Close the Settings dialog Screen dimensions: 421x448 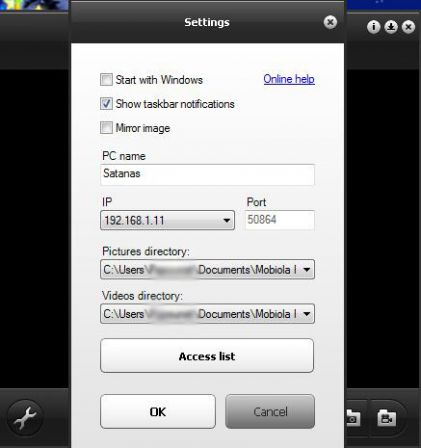(x=330, y=22)
